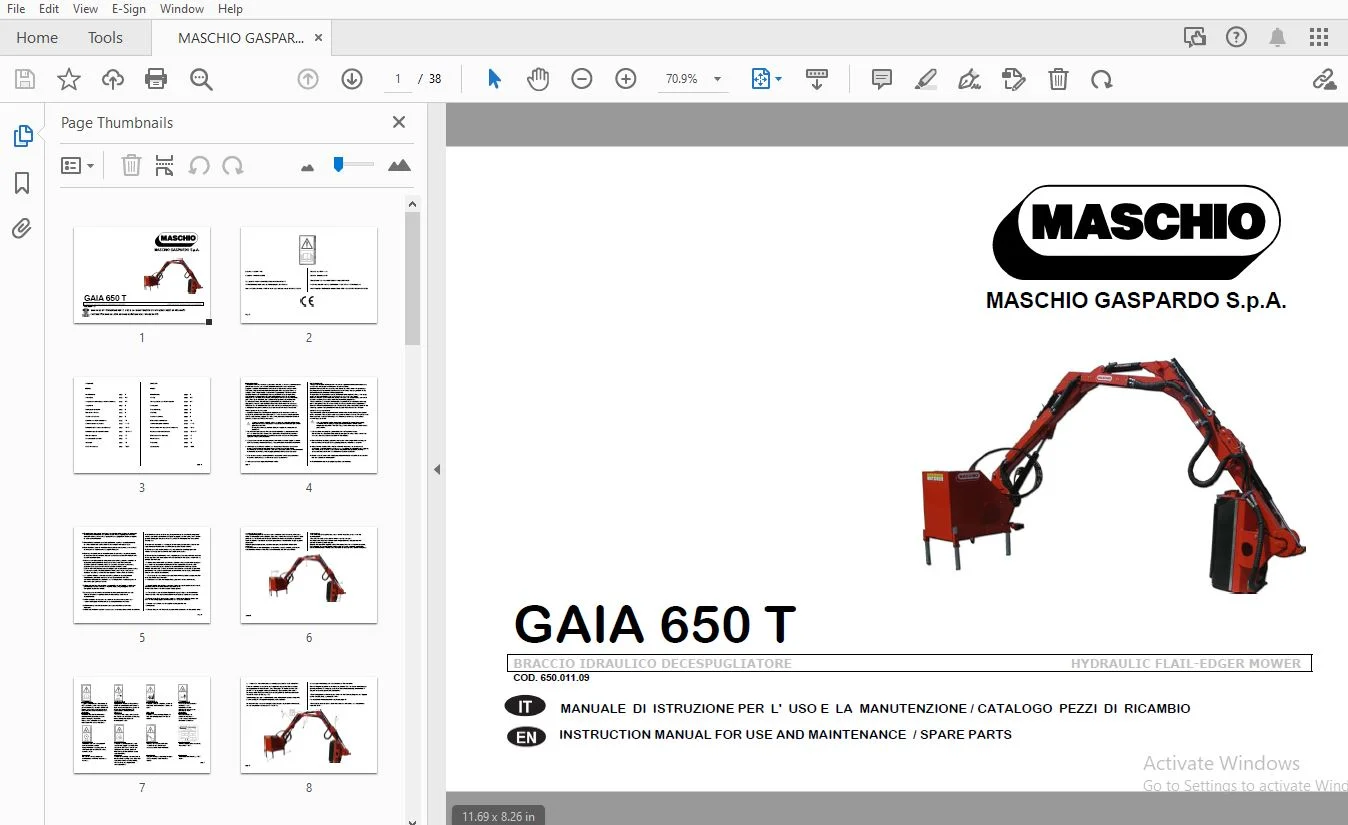
Task: Open the apps grid icon
Action: click(x=1319, y=38)
